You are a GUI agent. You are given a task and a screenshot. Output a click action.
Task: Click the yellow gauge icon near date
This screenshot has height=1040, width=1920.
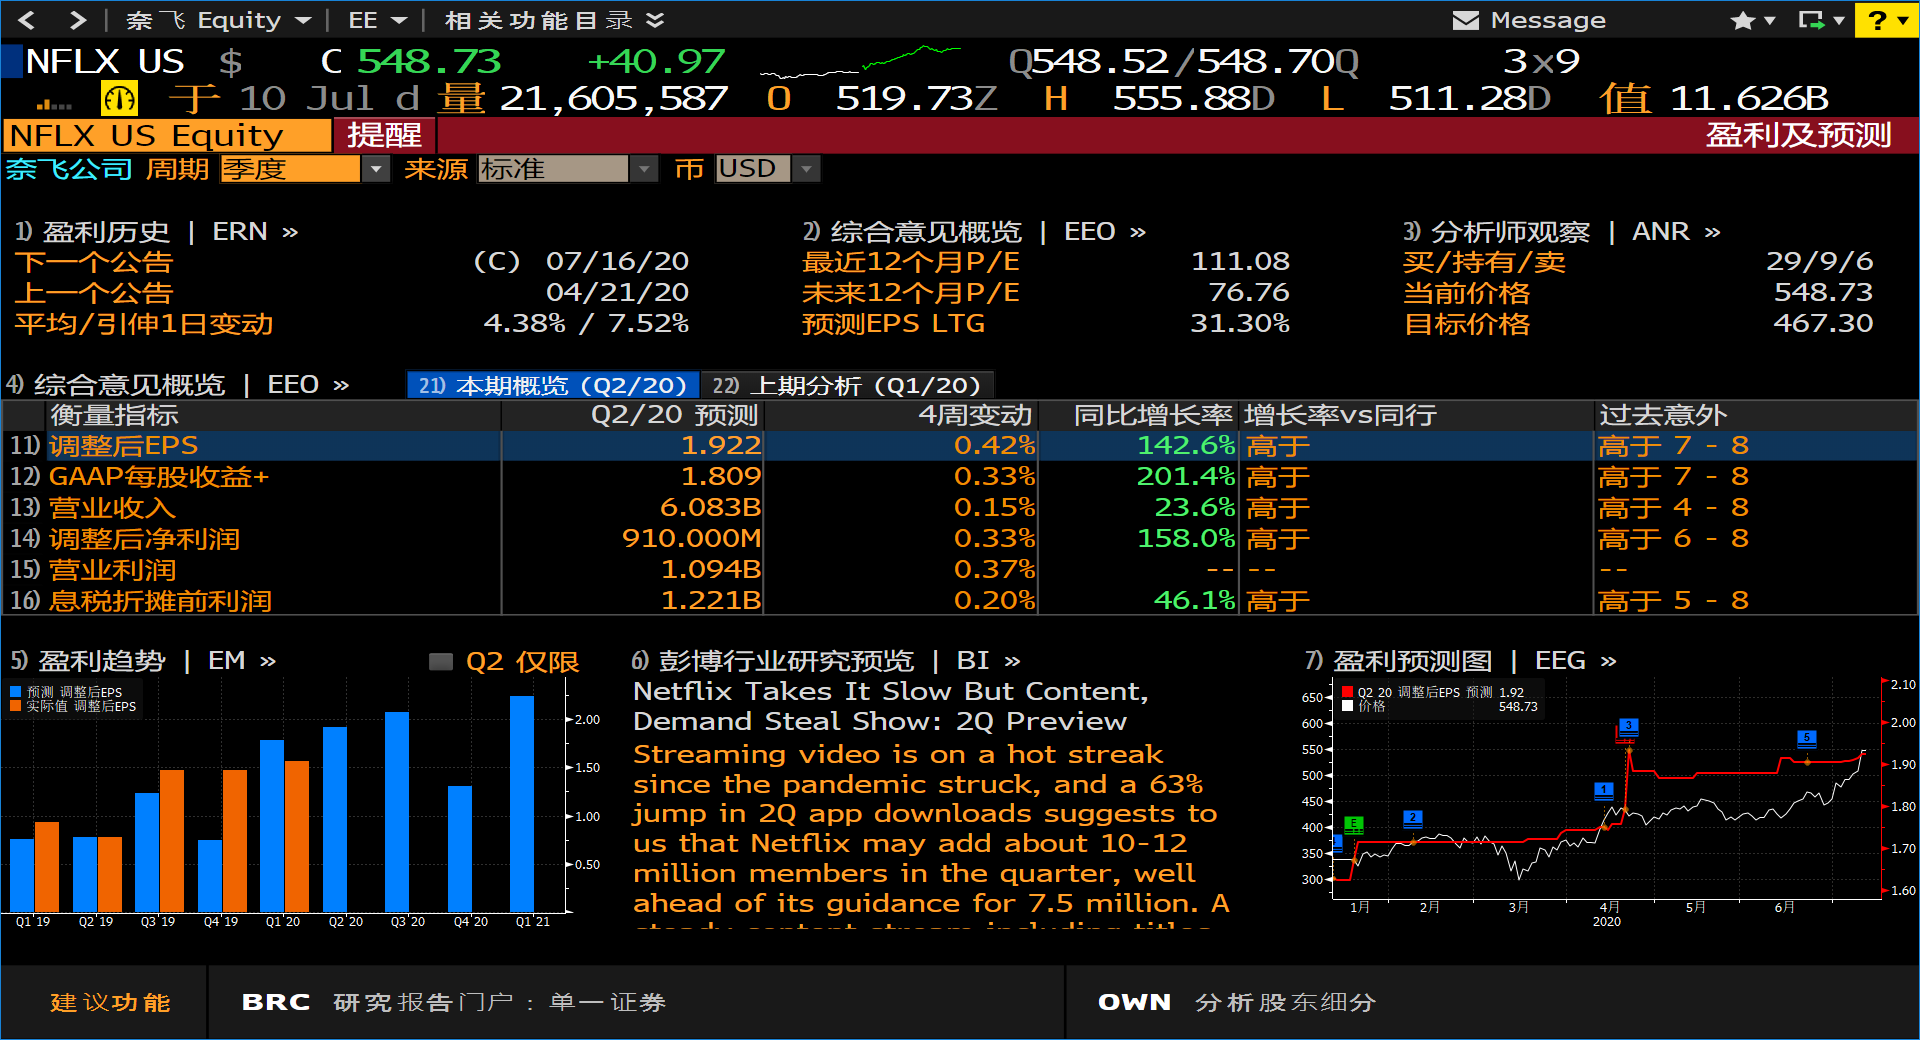pos(120,98)
